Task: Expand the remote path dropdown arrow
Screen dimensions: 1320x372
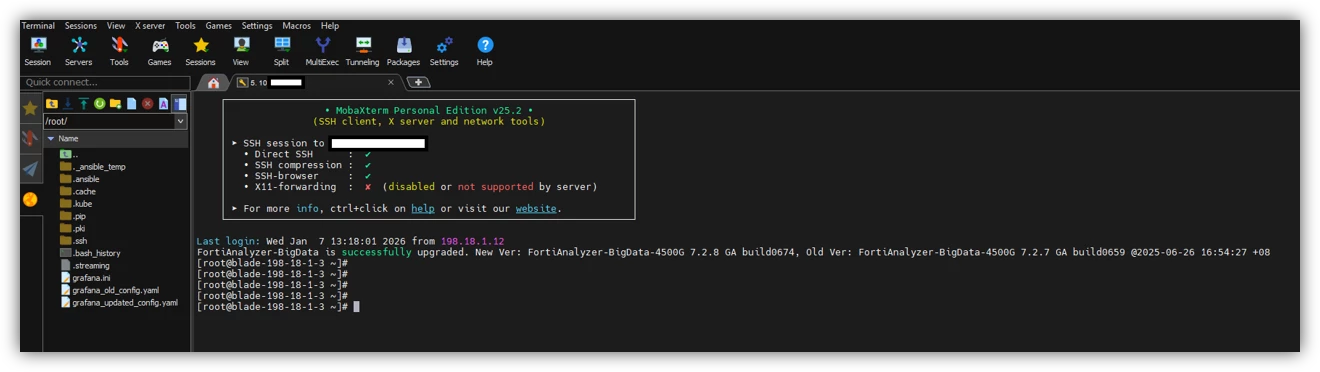Action: [x=181, y=121]
